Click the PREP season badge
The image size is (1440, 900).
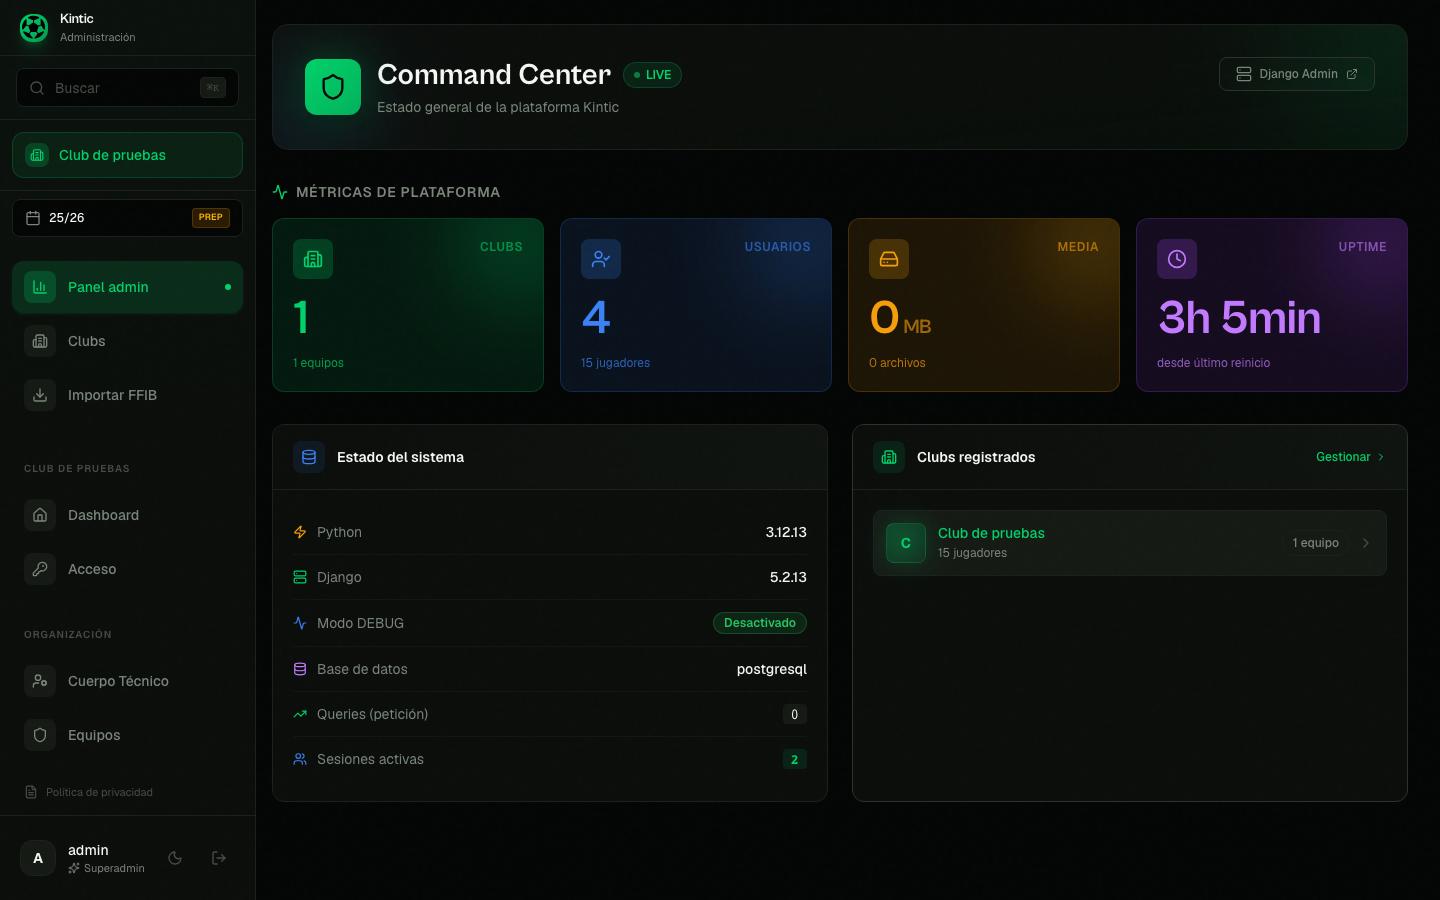click(211, 217)
